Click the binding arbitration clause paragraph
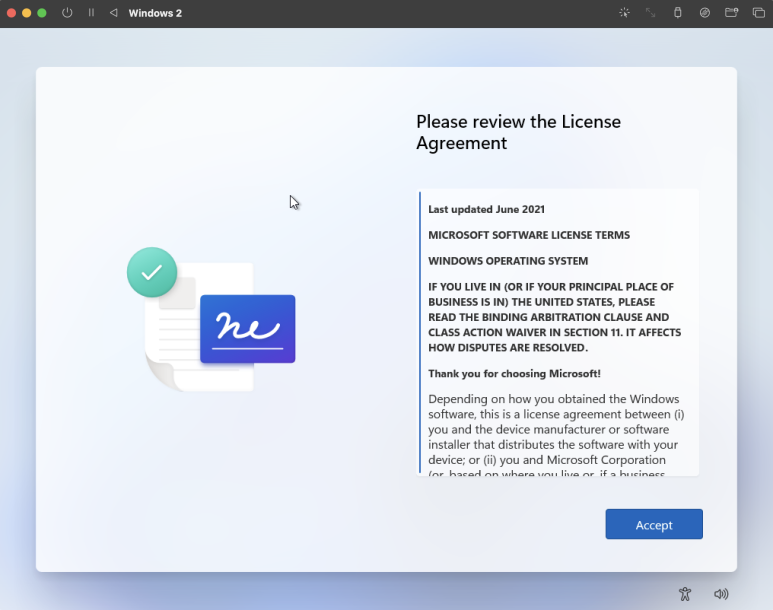773x610 pixels. (554, 317)
